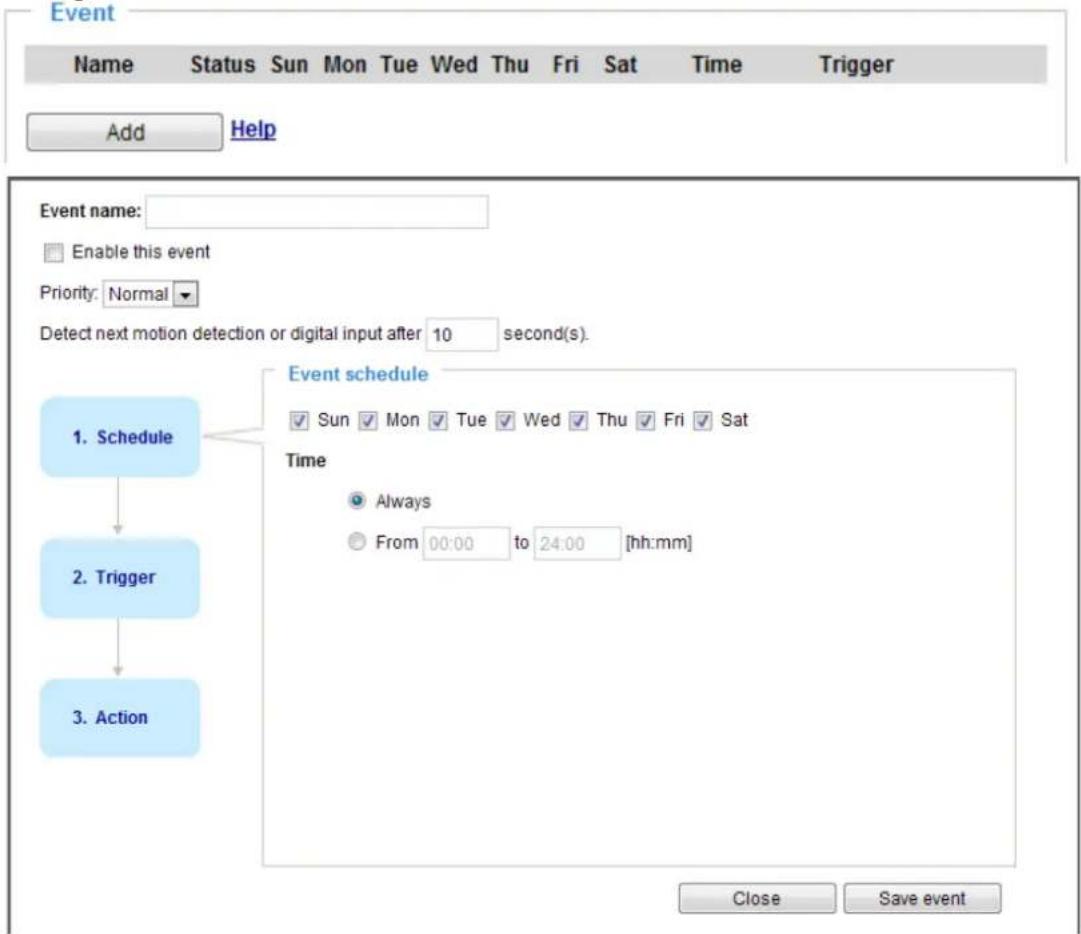Select the 2. Trigger step
Screen dimensions: 1081x934
point(120,578)
